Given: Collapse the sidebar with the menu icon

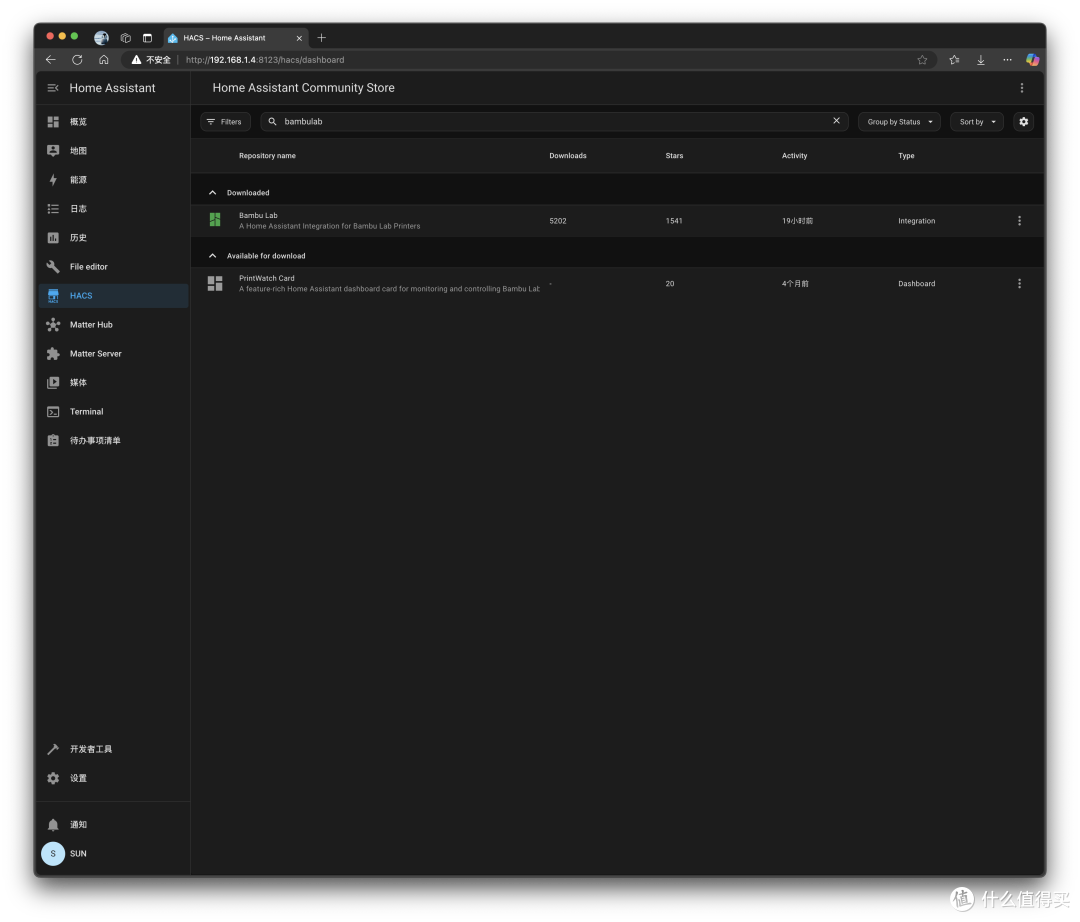Looking at the screenshot, I should 53,88.
